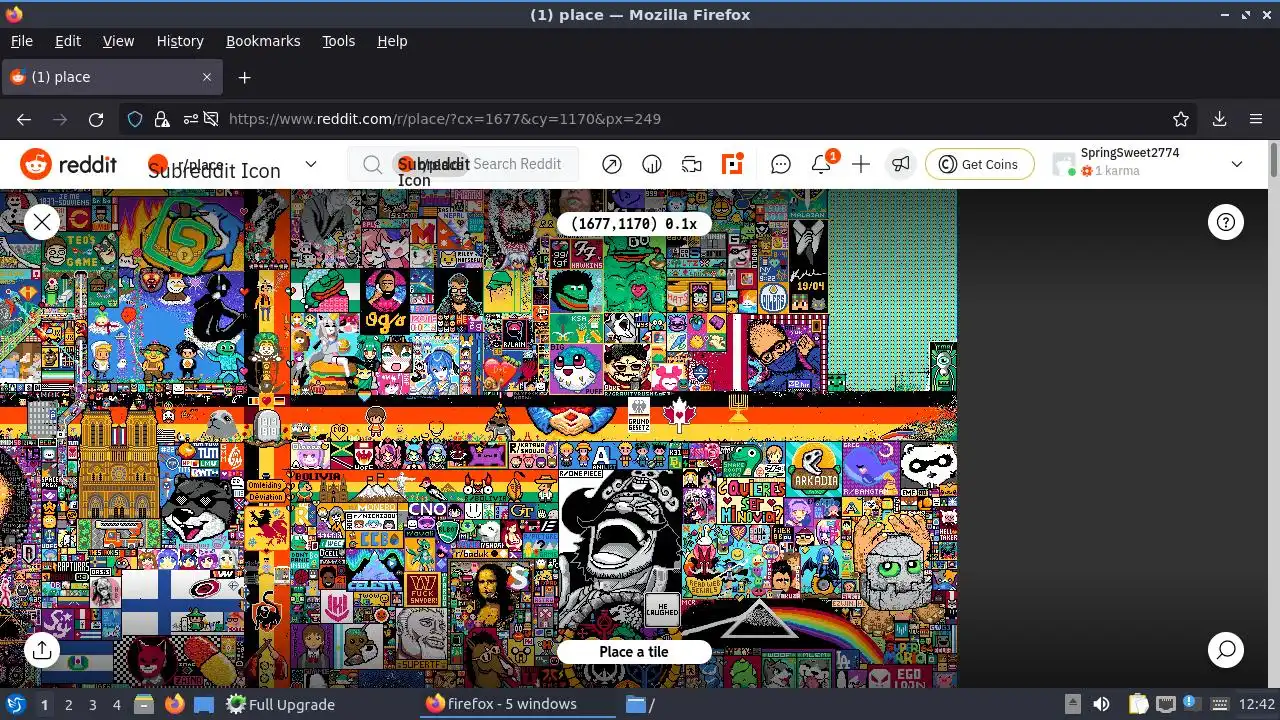1280x720 pixels.
Task: Open the Reddit Talk/live video icon
Action: [x=692, y=164]
